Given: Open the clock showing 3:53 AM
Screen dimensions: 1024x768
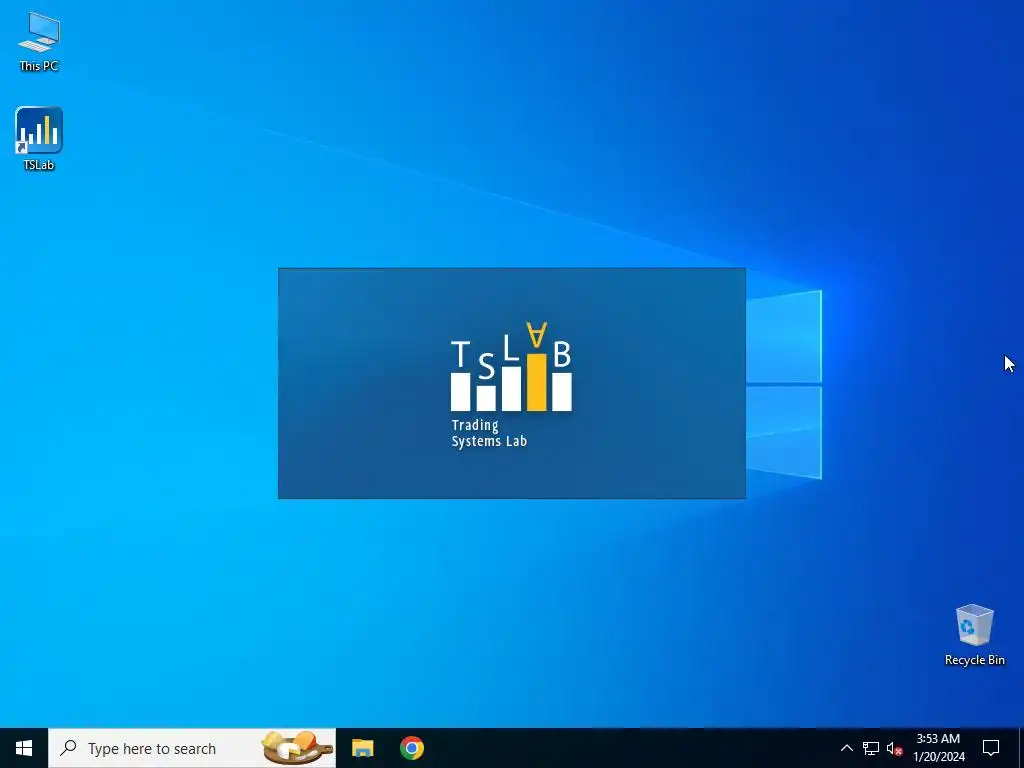Looking at the screenshot, I should [x=938, y=748].
